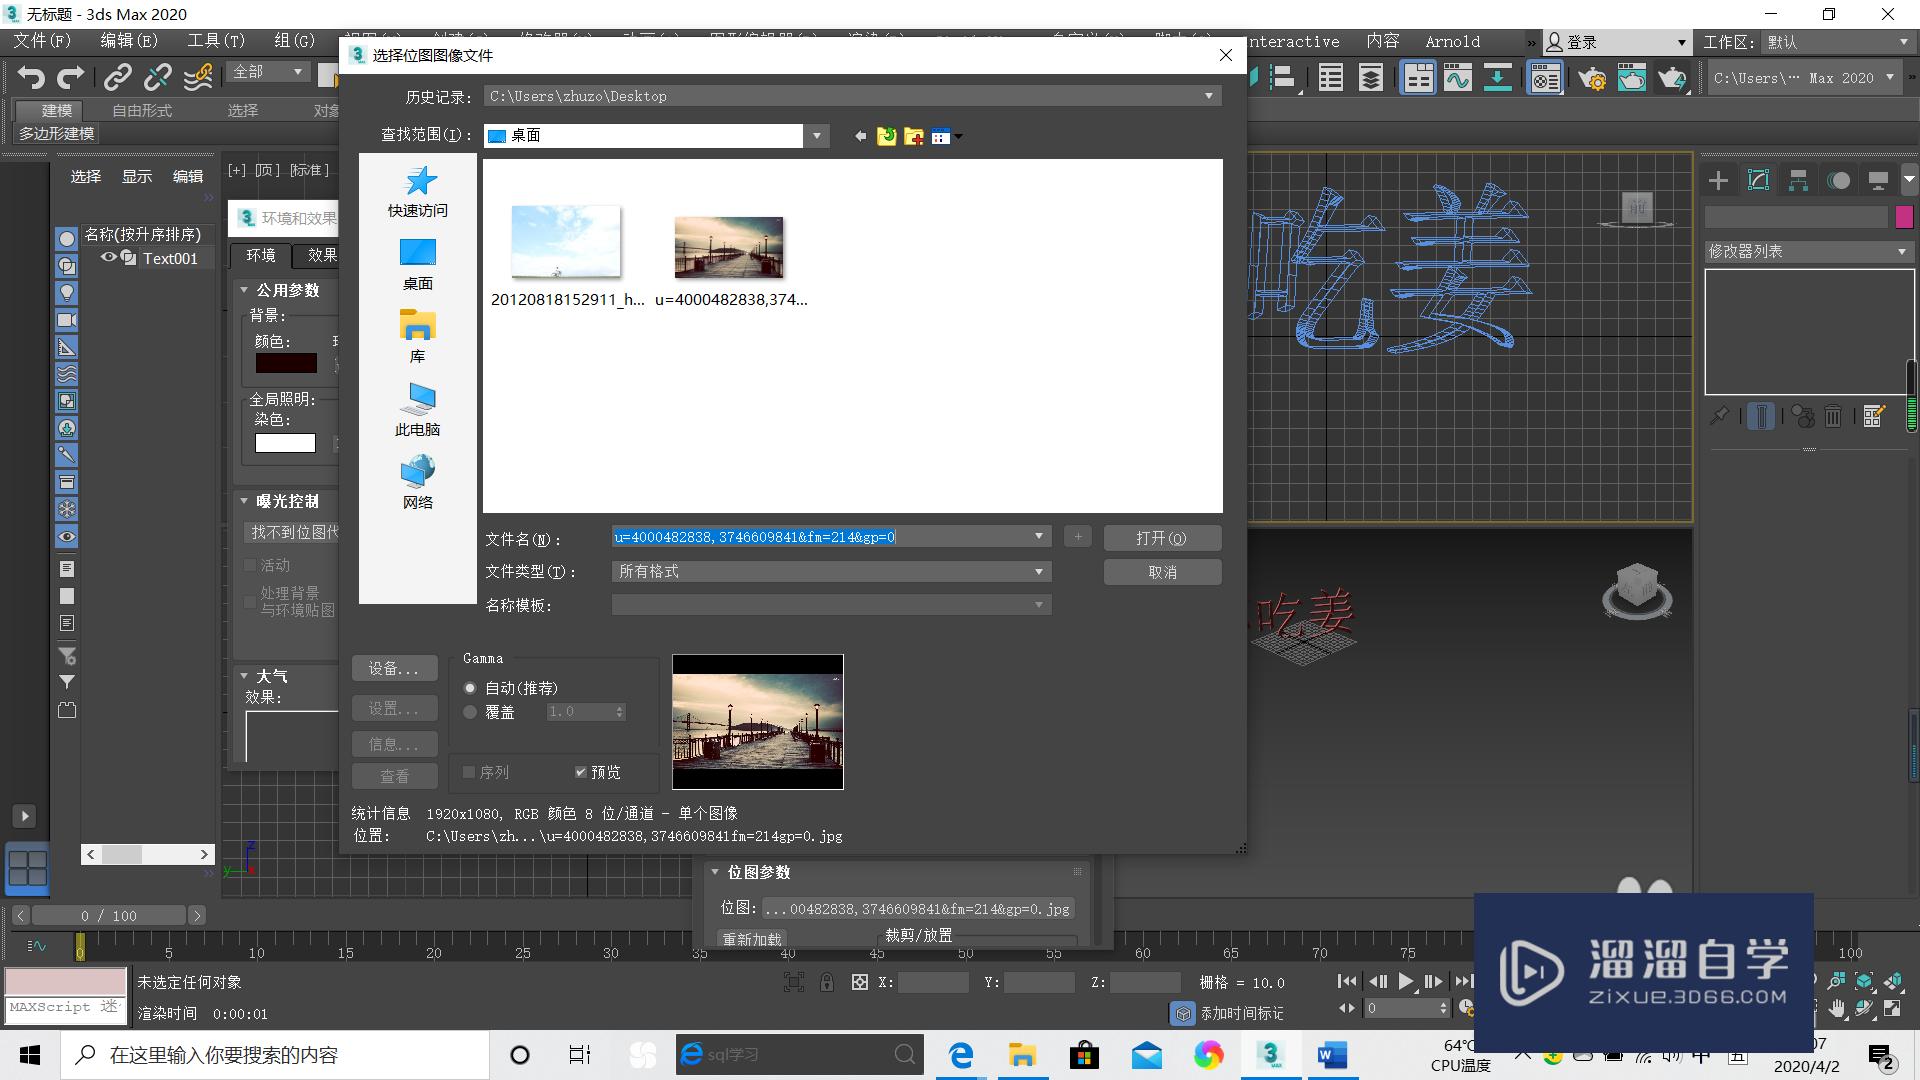Toggle the 自动(推荐) gamma radio button
Screen dimensions: 1920x1080
[471, 687]
